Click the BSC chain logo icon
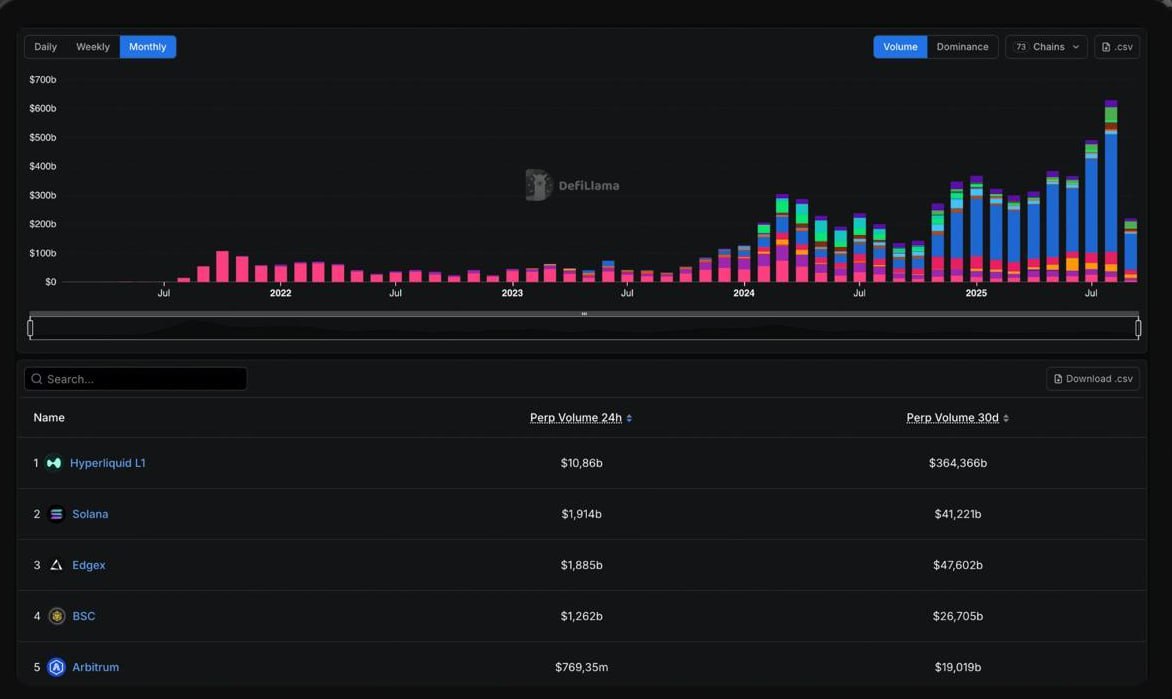Viewport: 1172px width, 699px height. pyautogui.click(x=56, y=616)
